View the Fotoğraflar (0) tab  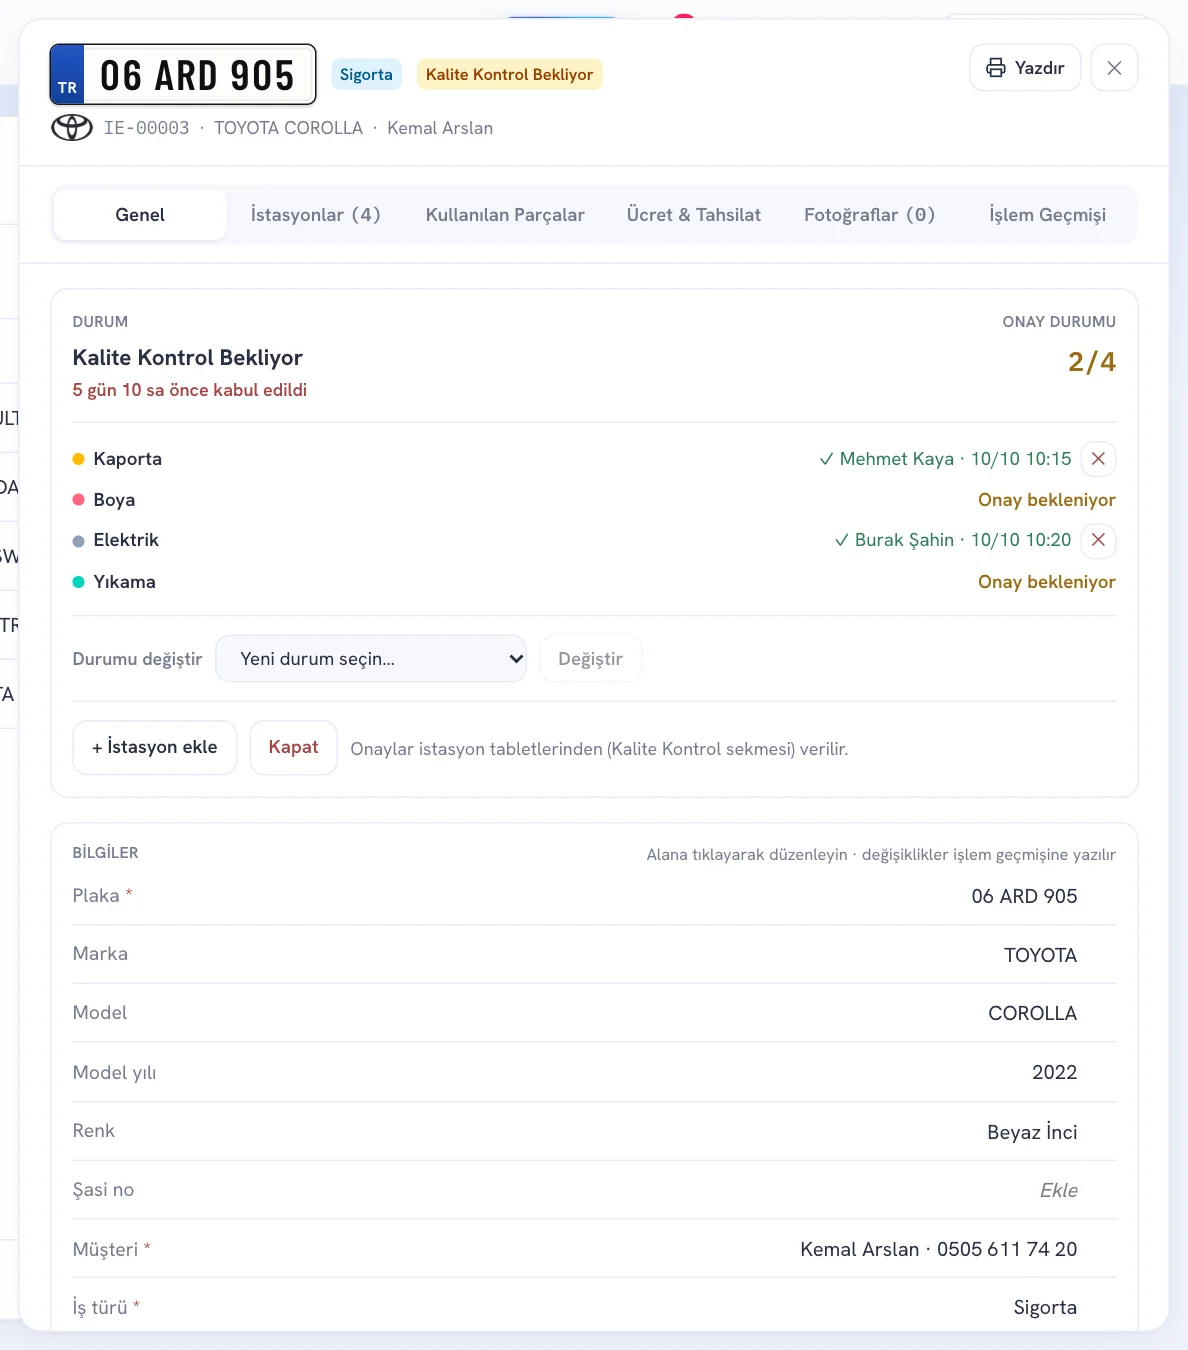pyautogui.click(x=869, y=215)
